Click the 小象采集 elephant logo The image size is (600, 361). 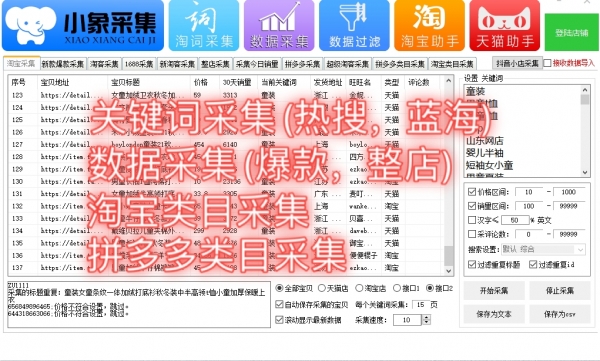83,25
